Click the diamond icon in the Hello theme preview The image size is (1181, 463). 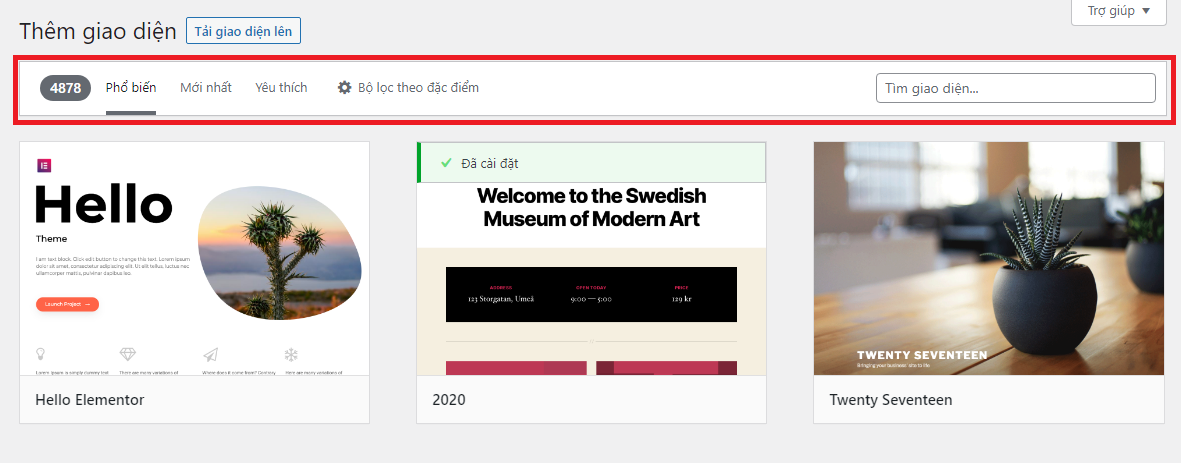(x=127, y=354)
